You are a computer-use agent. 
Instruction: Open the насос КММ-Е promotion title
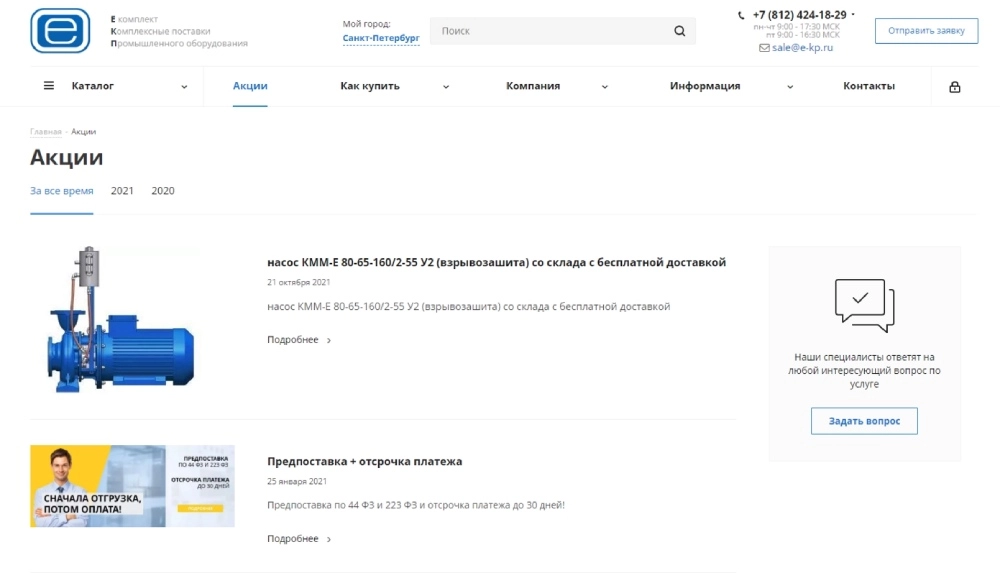pyautogui.click(x=496, y=262)
